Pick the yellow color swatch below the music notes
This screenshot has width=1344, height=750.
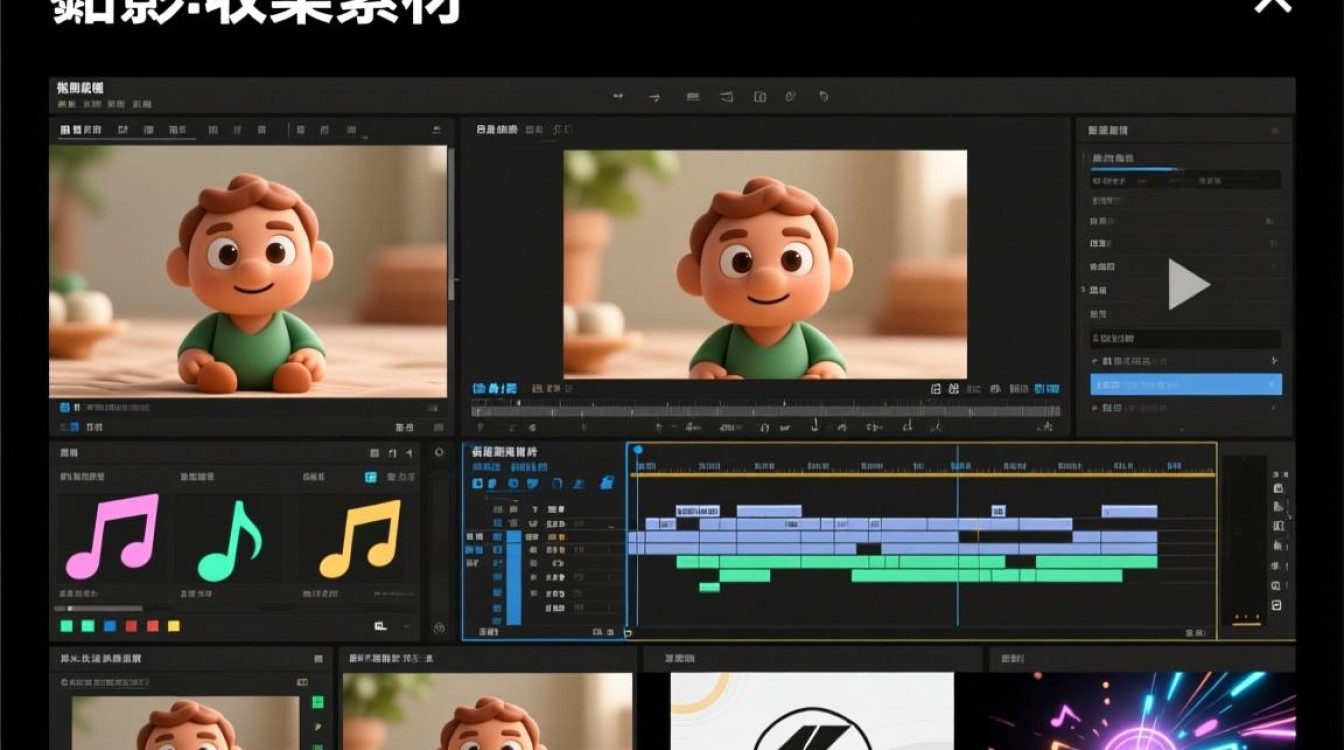[x=174, y=626]
